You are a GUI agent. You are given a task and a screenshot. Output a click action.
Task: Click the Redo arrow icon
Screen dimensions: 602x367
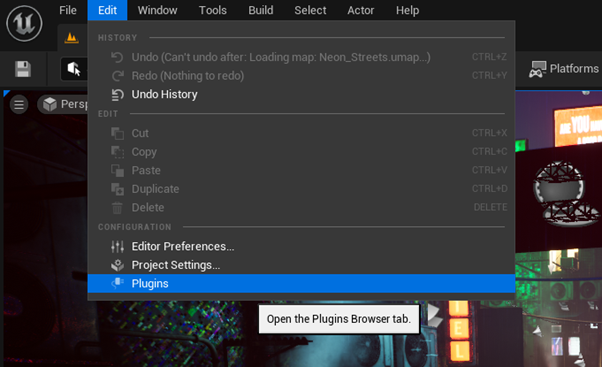point(117,76)
